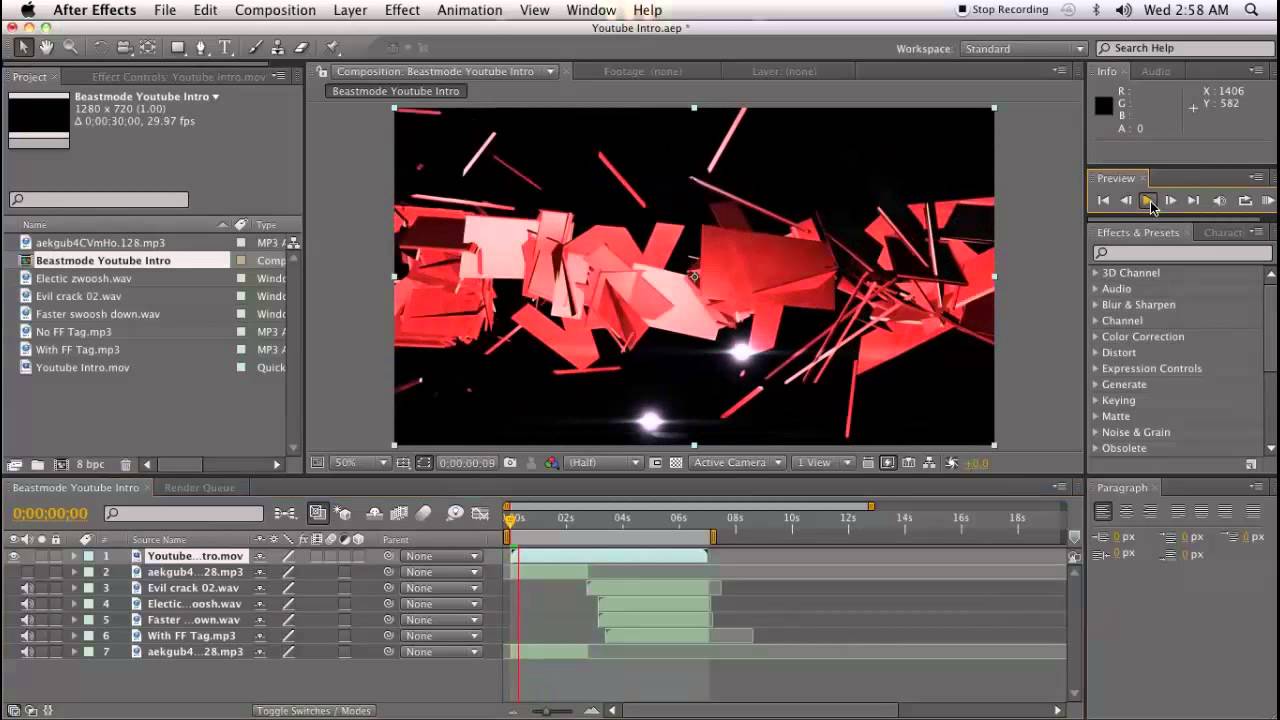Image resolution: width=1280 pixels, height=720 pixels.
Task: Select the Zoom magnifier tool
Action: 70,47
